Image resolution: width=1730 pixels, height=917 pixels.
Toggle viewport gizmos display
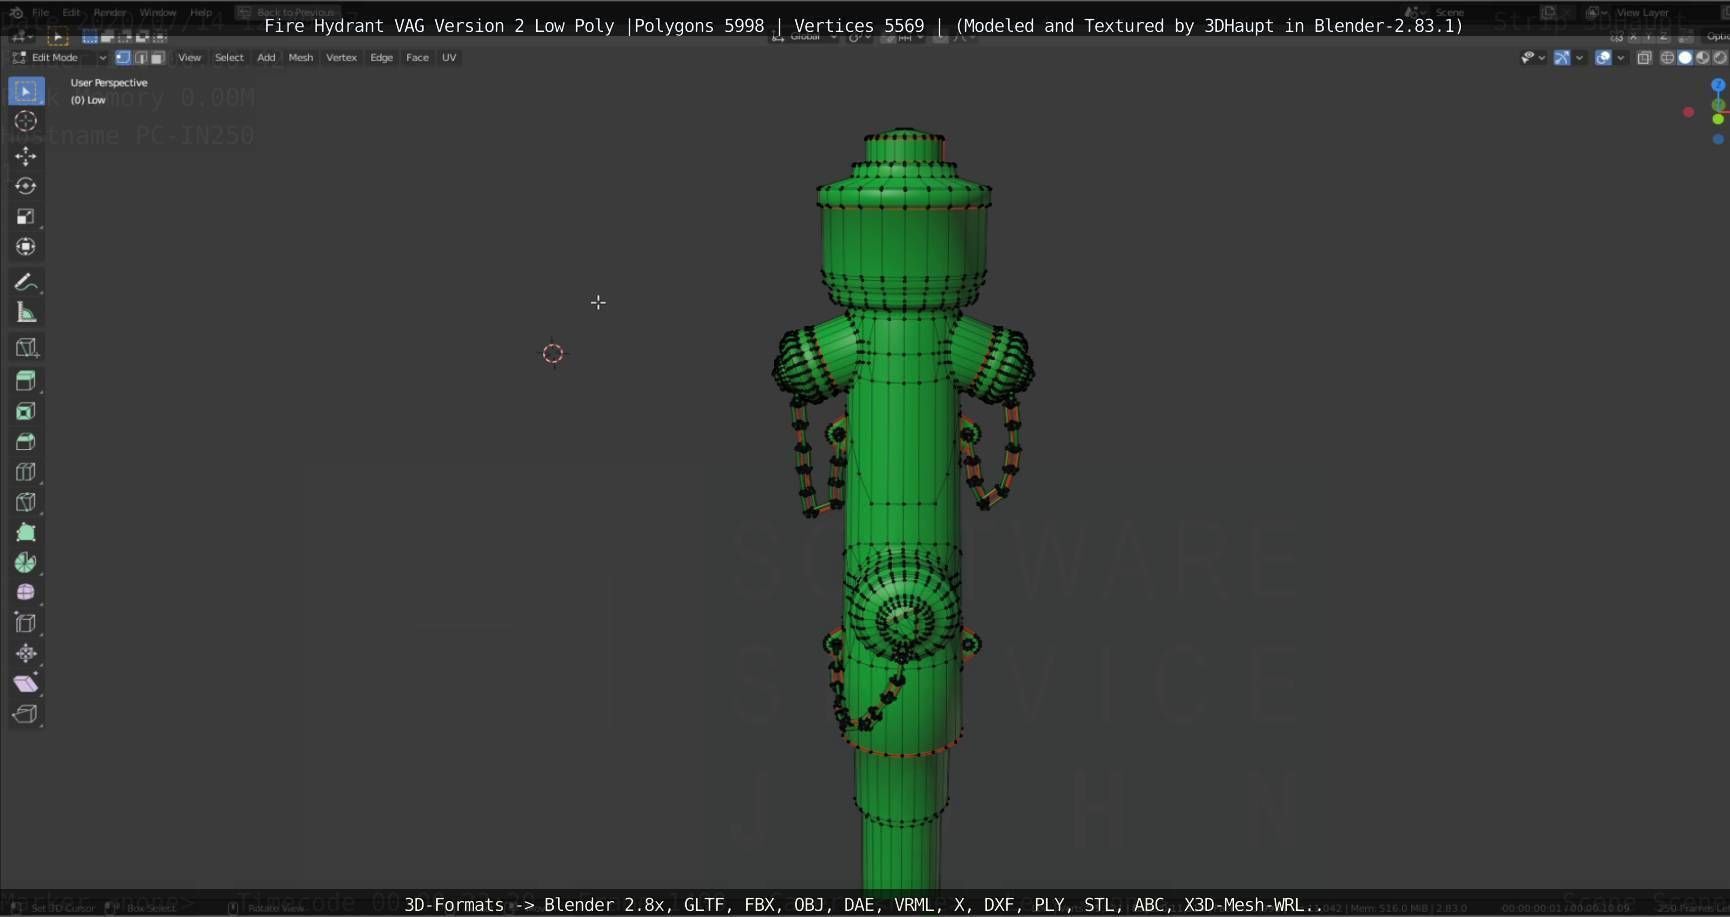tap(1562, 58)
